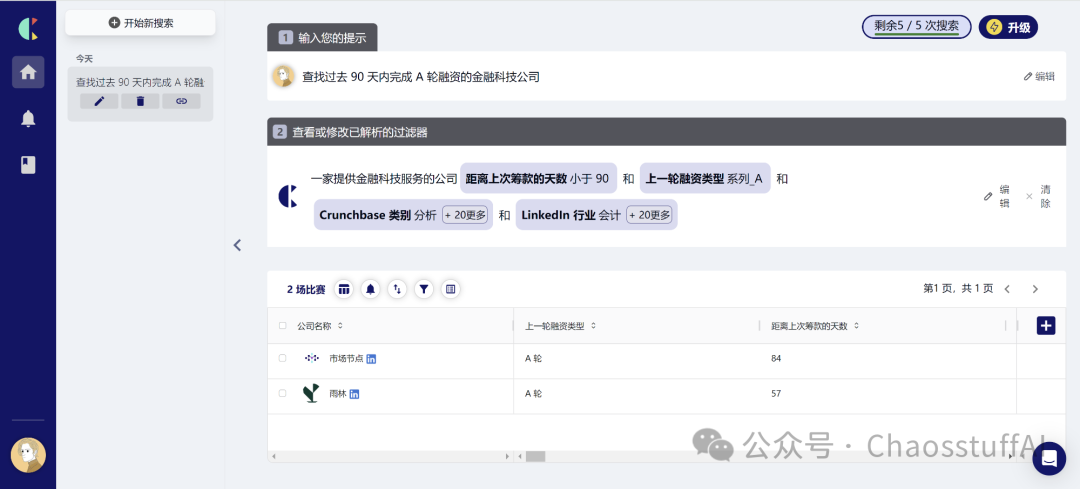
Task: Clear the parsed filters with 清除
Action: (x=1039, y=196)
